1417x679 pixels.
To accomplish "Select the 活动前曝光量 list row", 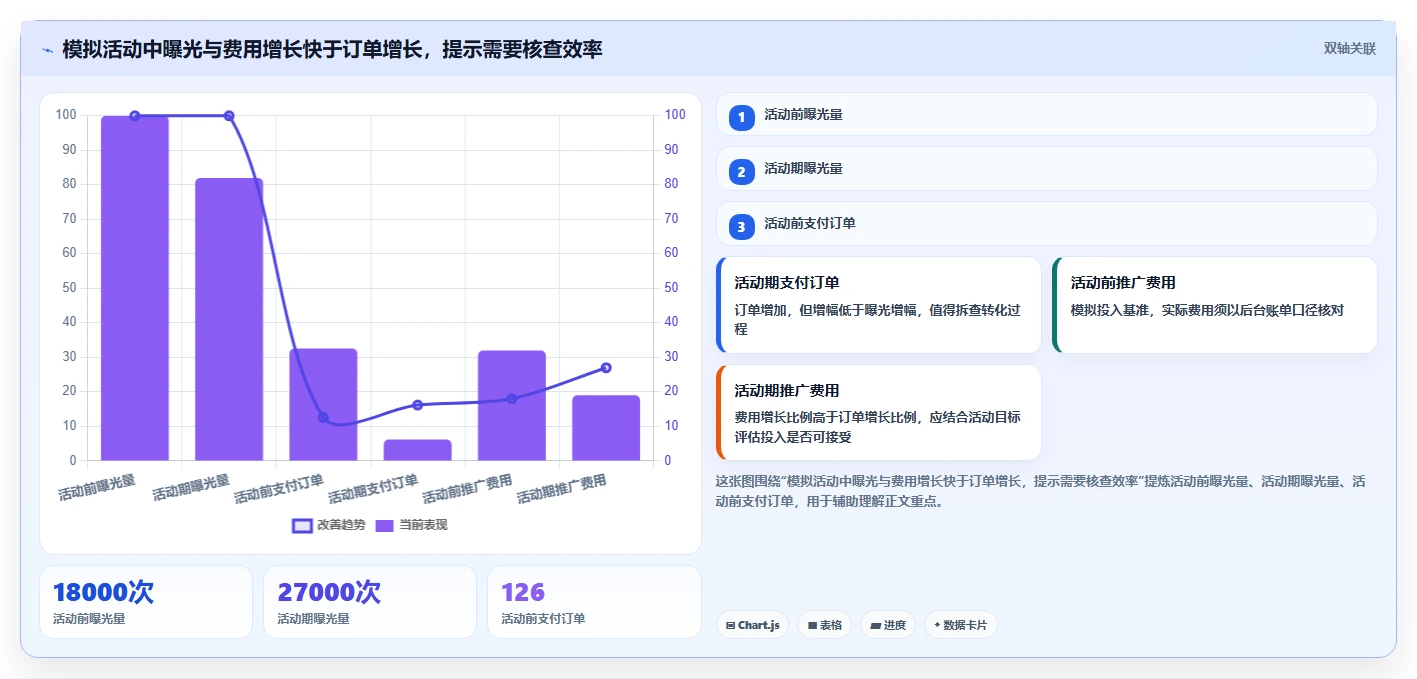I will point(1047,115).
